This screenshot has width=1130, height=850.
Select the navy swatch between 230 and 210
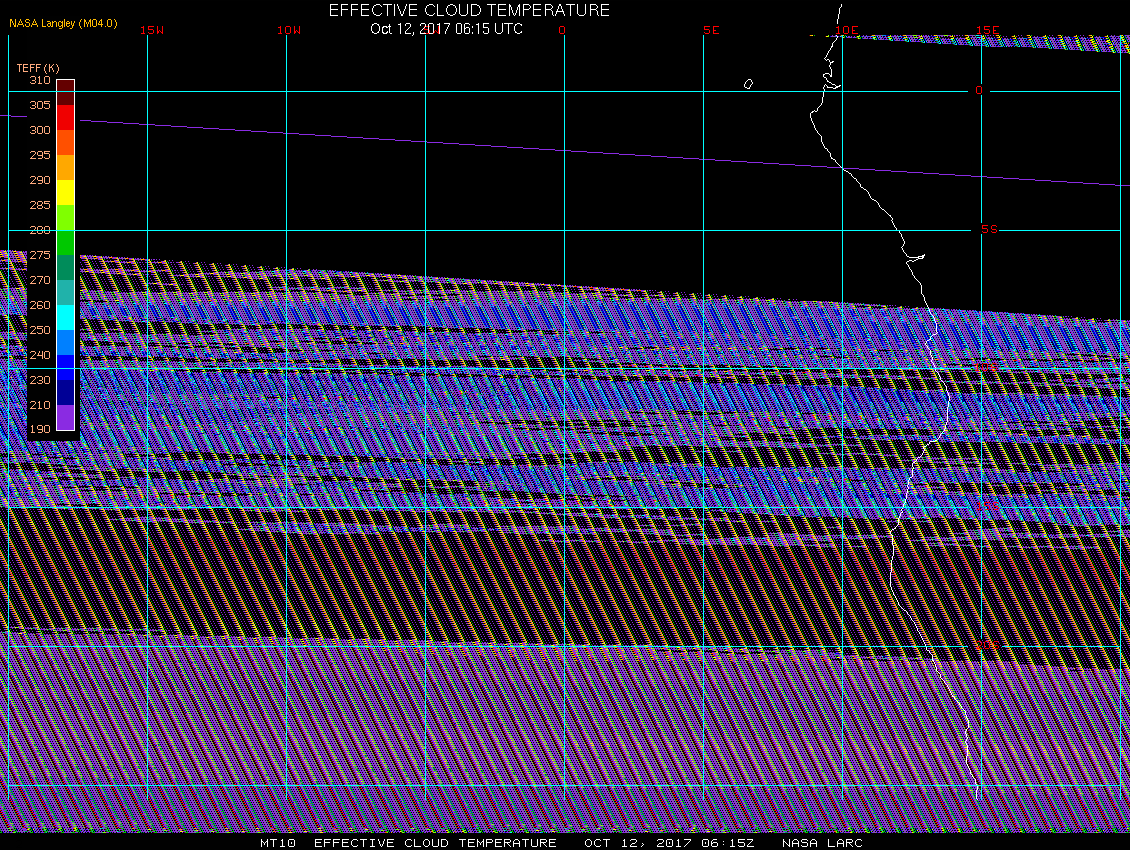click(x=66, y=393)
